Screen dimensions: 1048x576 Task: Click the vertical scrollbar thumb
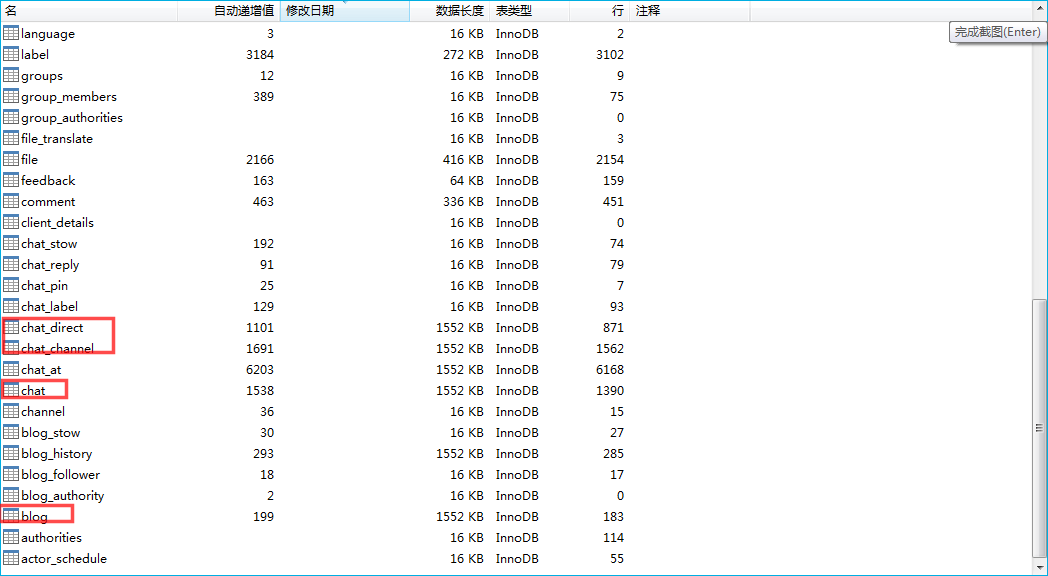[x=1040, y=427]
